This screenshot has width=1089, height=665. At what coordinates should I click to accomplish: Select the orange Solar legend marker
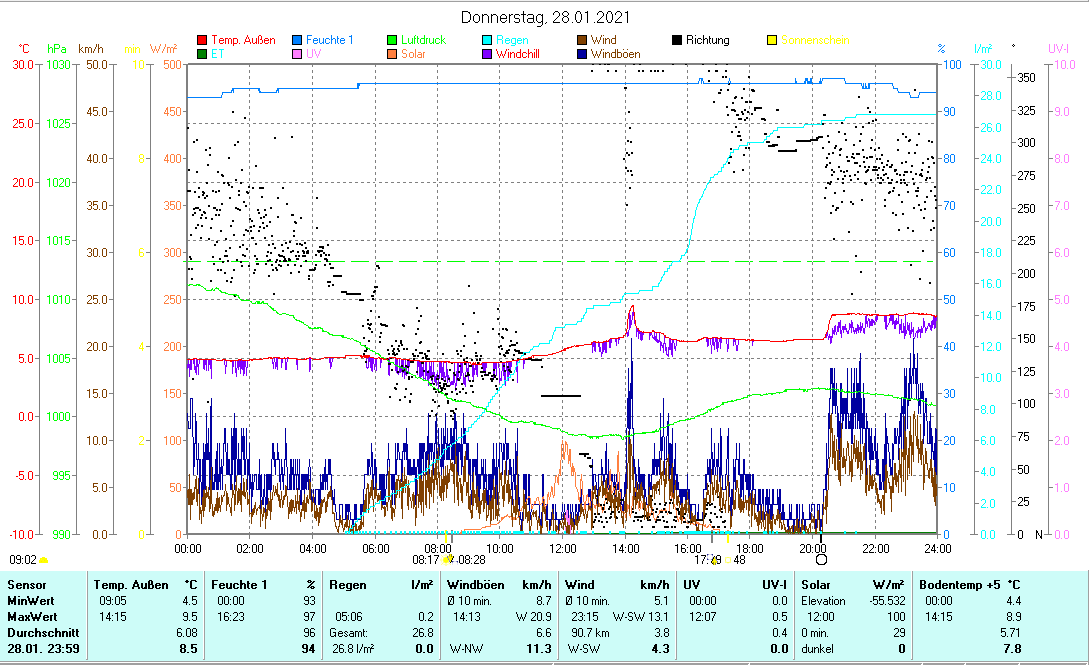[x=393, y=54]
